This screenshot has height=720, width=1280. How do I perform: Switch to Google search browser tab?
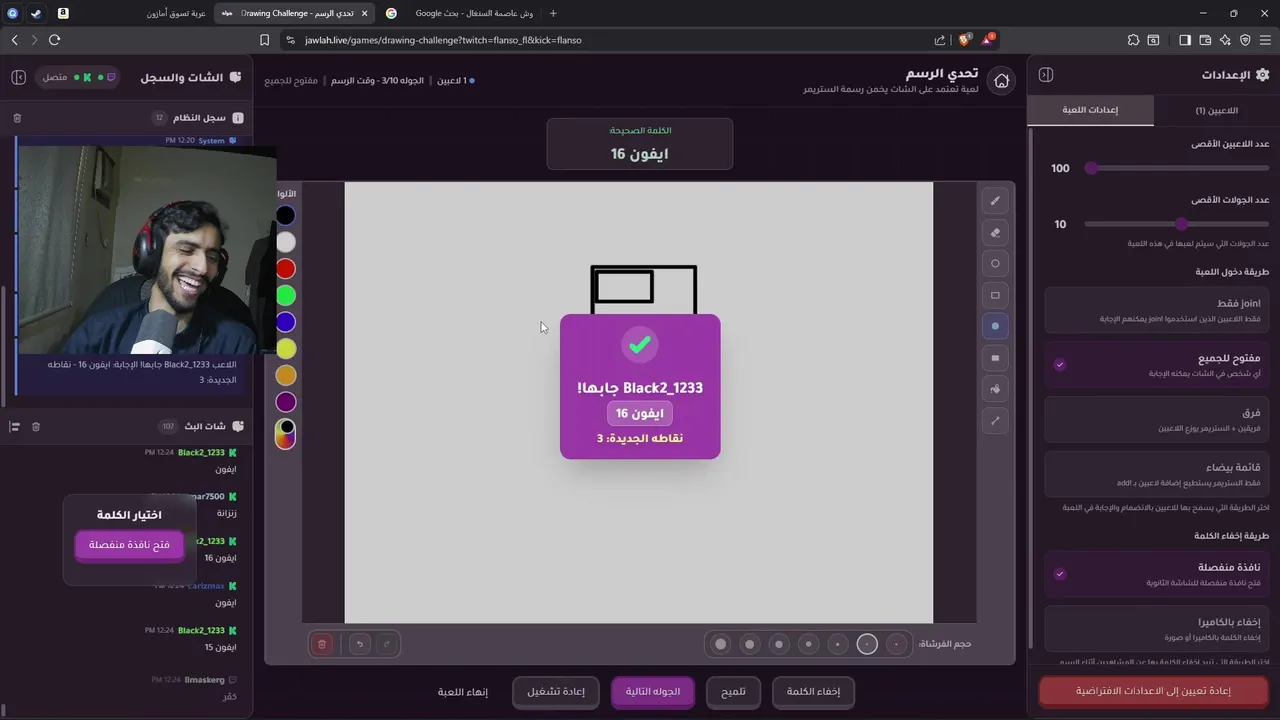(x=462, y=13)
